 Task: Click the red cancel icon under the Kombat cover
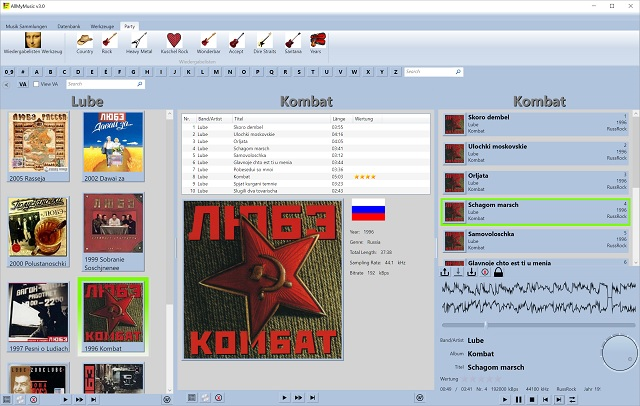219,397
